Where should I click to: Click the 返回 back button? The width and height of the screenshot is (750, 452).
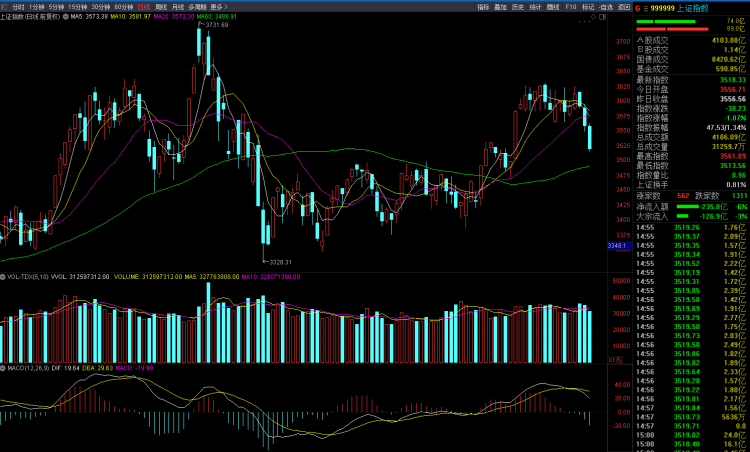pos(622,7)
